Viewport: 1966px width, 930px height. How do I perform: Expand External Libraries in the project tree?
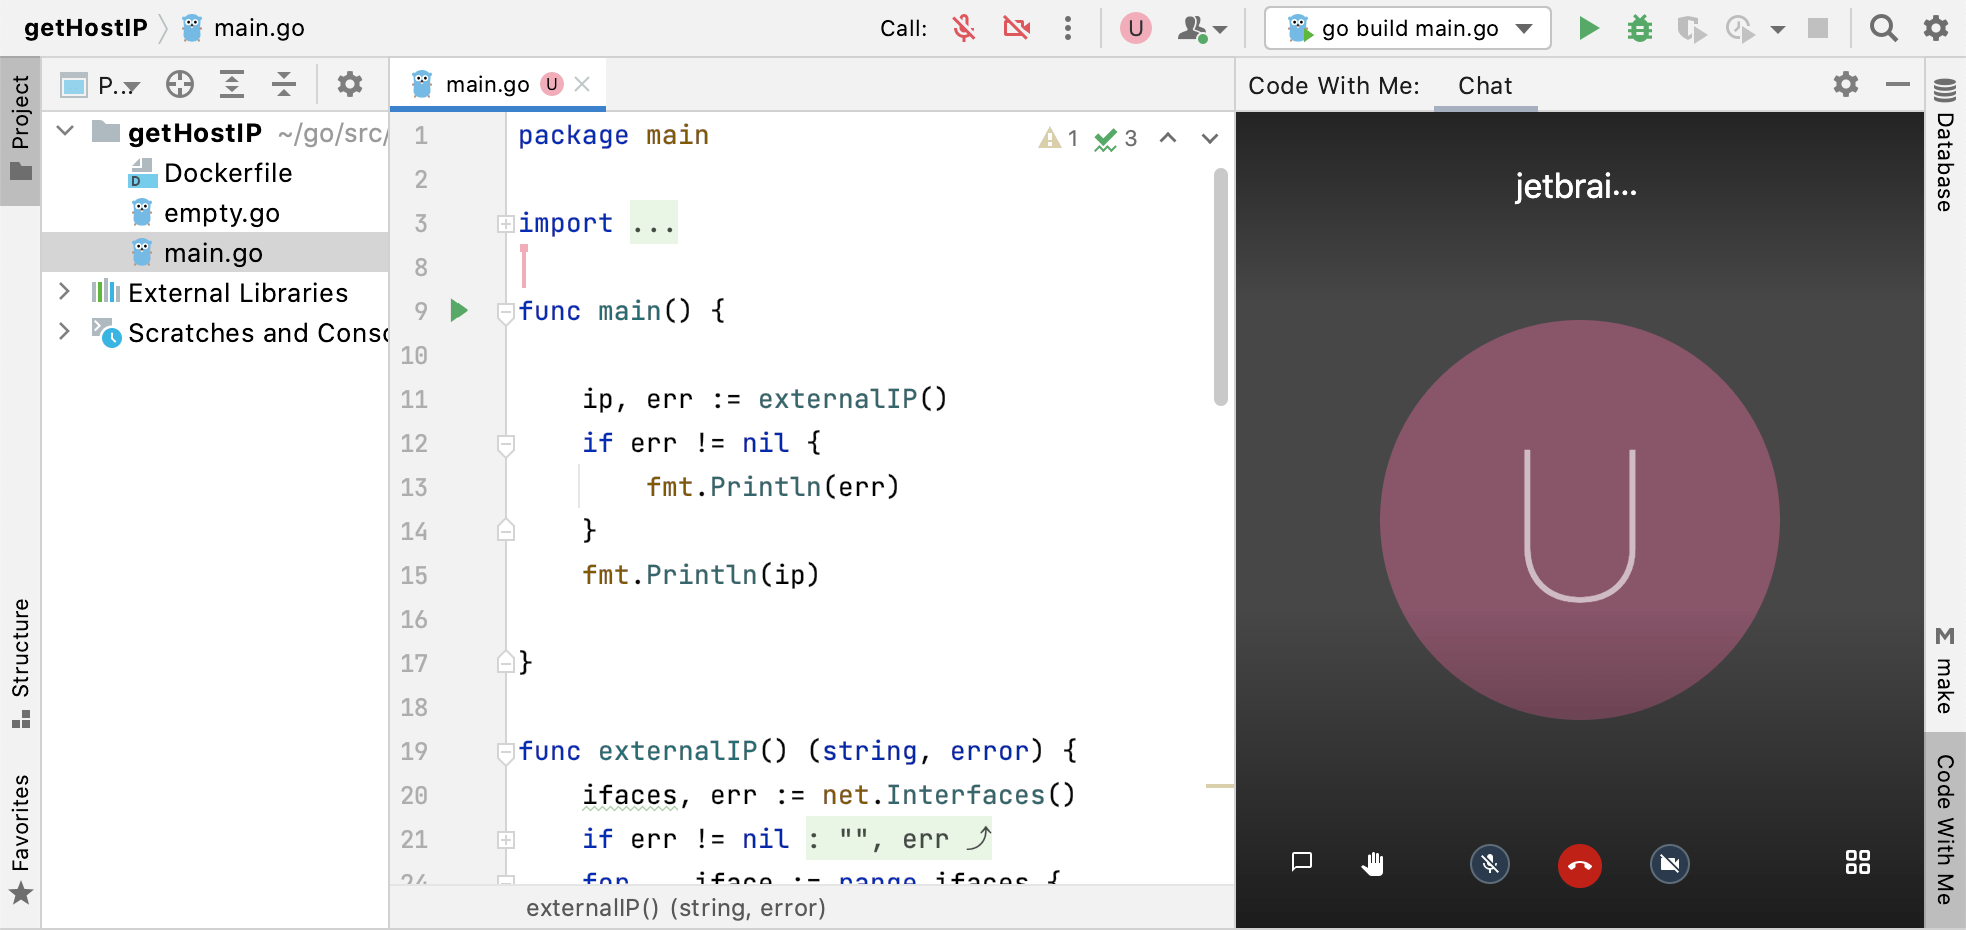pos(64,292)
